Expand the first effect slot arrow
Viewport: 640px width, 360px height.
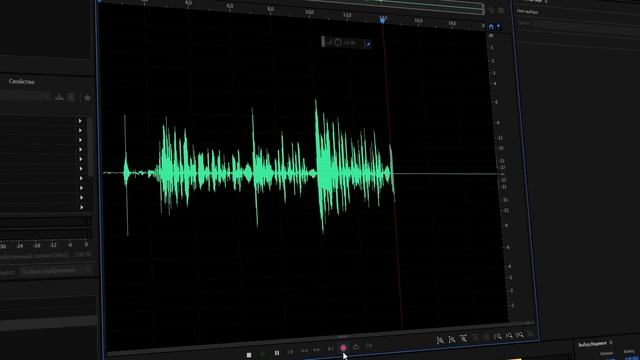(80, 121)
